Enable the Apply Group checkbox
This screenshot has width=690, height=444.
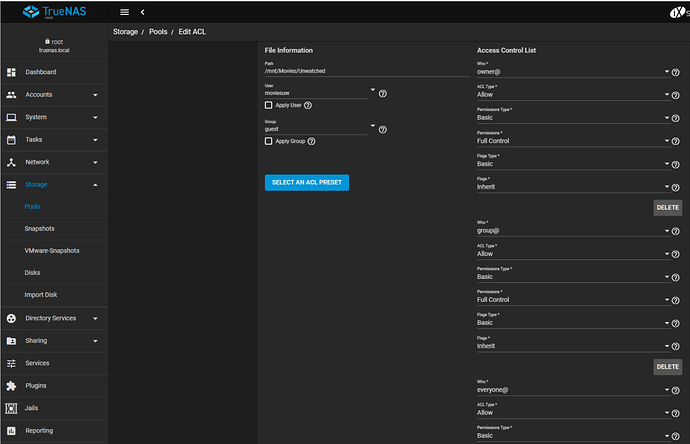[x=268, y=141]
